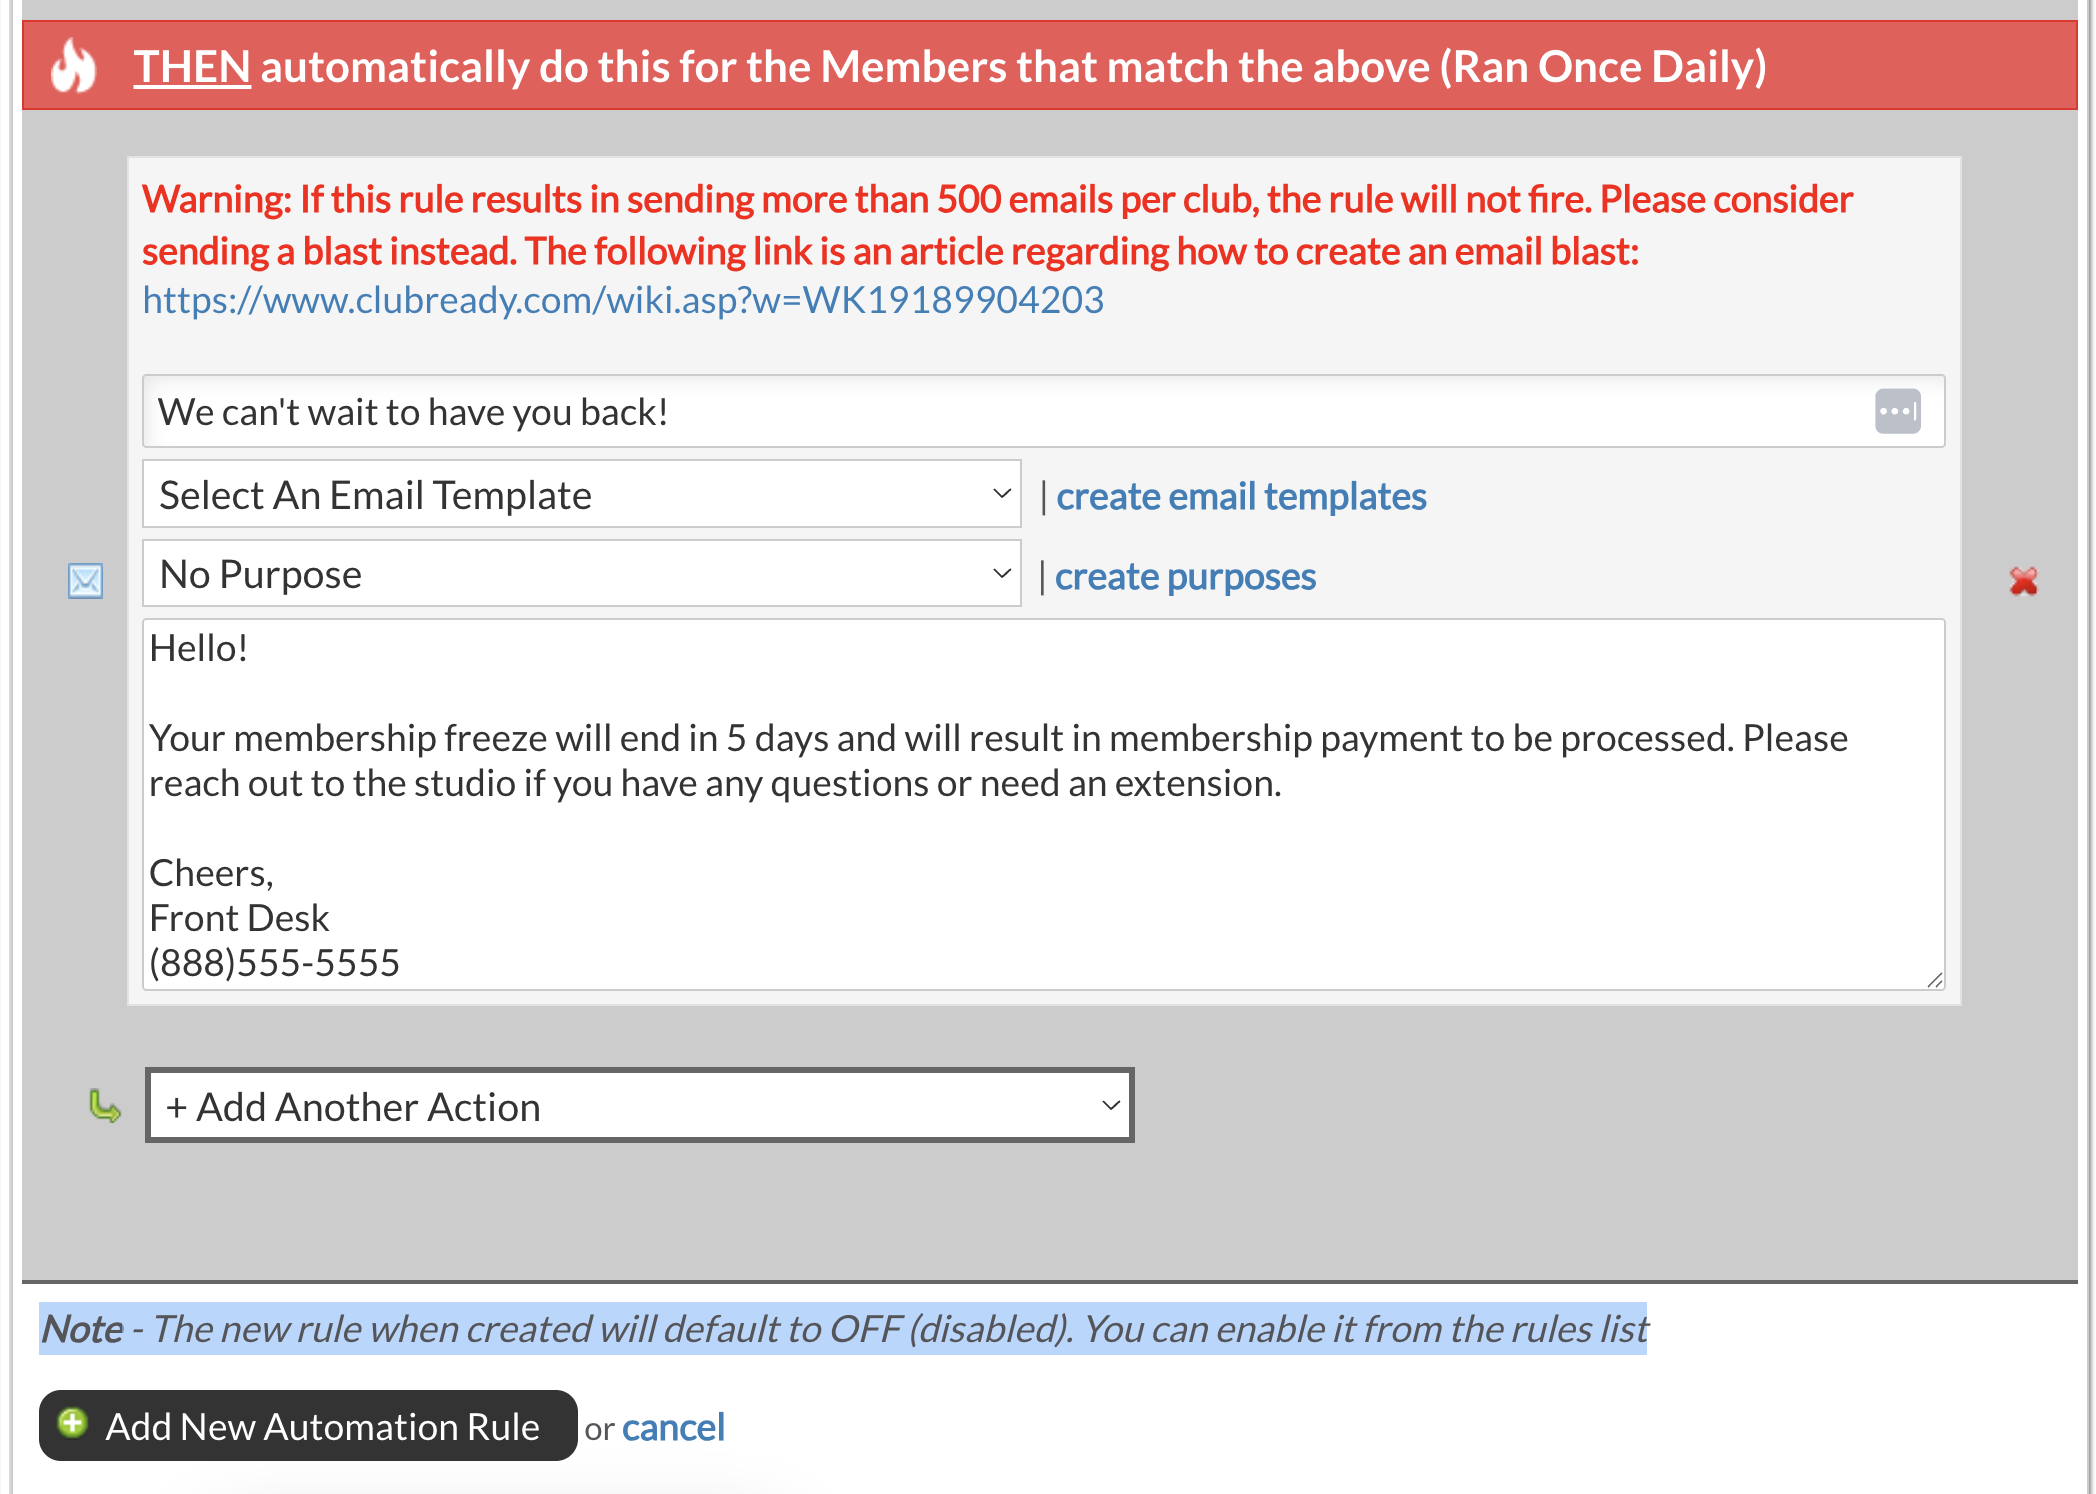Click the cancel link
This screenshot has height=1494, width=2096.
(x=673, y=1427)
